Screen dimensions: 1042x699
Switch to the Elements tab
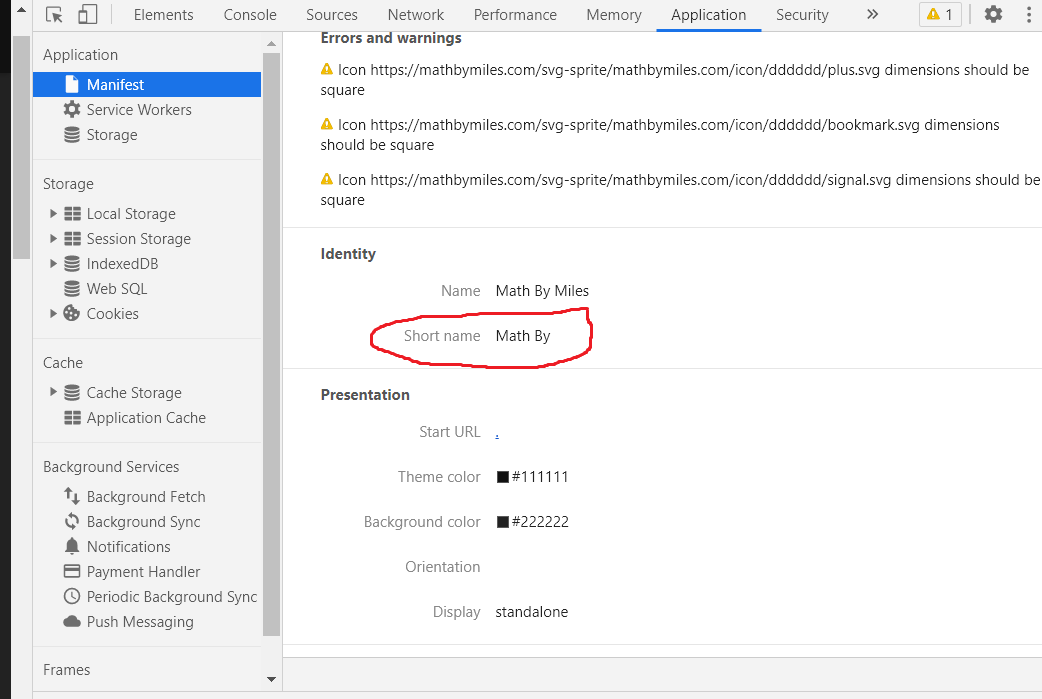163,15
